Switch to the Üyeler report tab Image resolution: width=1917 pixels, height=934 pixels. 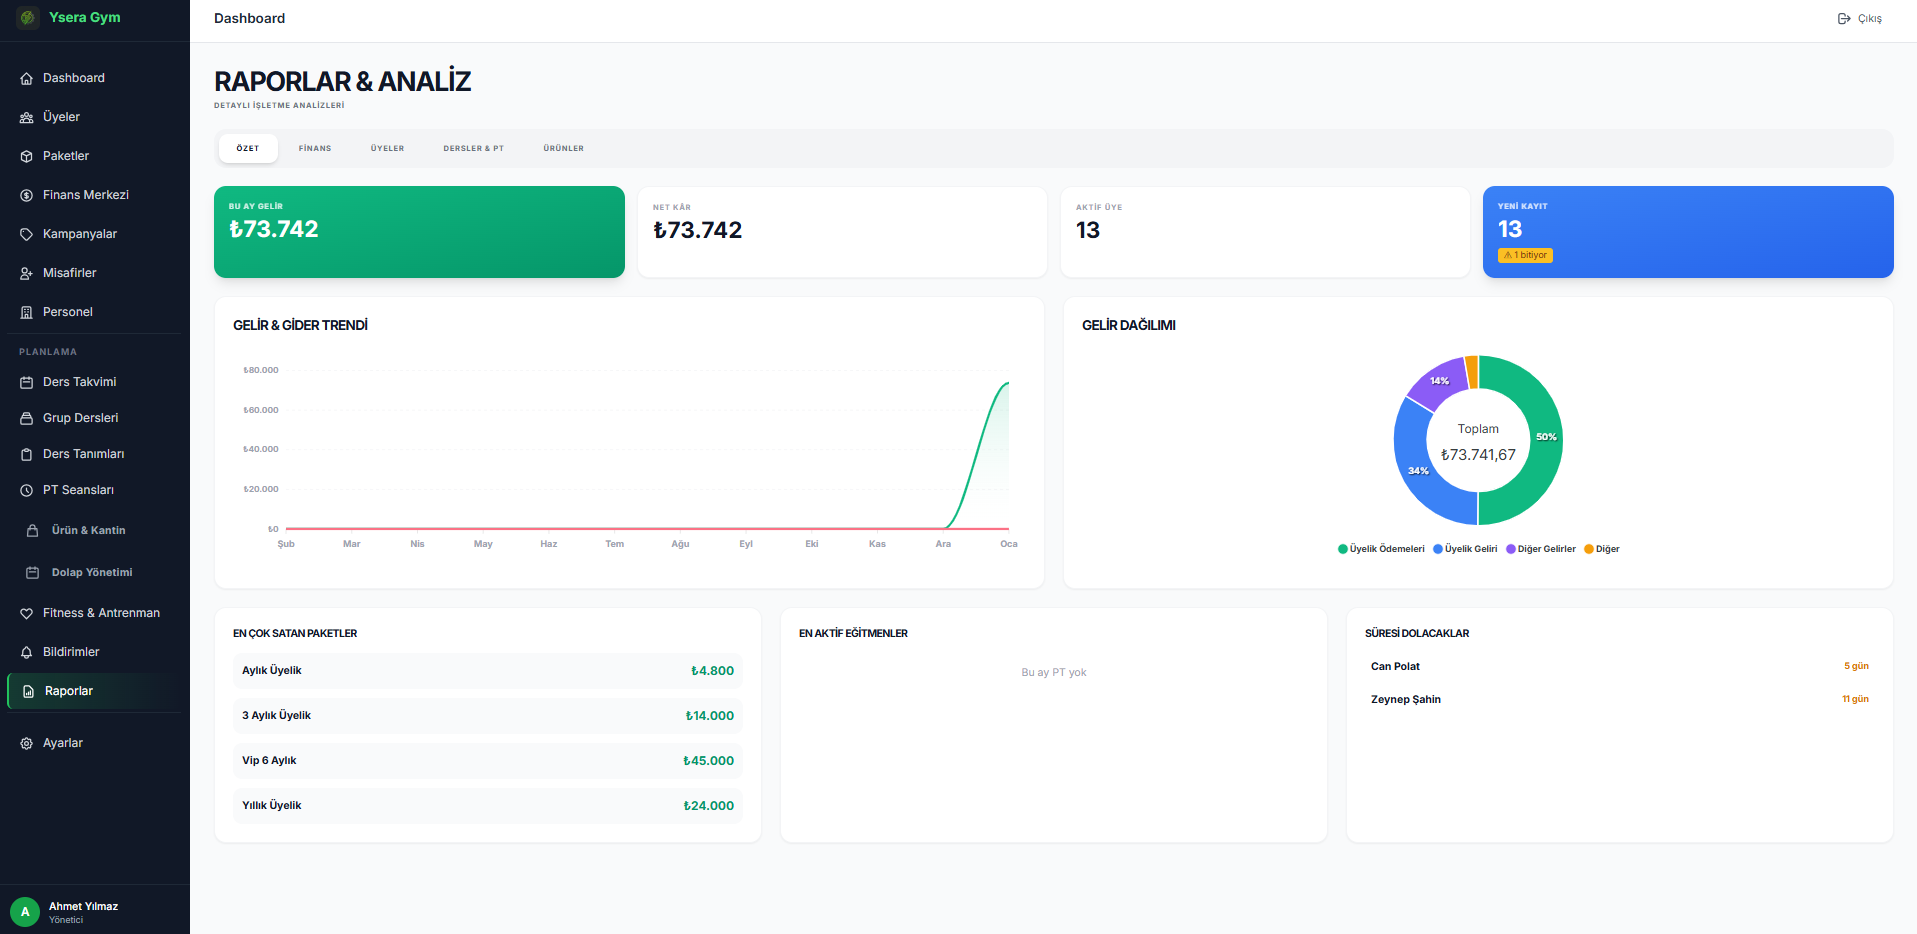coord(387,148)
